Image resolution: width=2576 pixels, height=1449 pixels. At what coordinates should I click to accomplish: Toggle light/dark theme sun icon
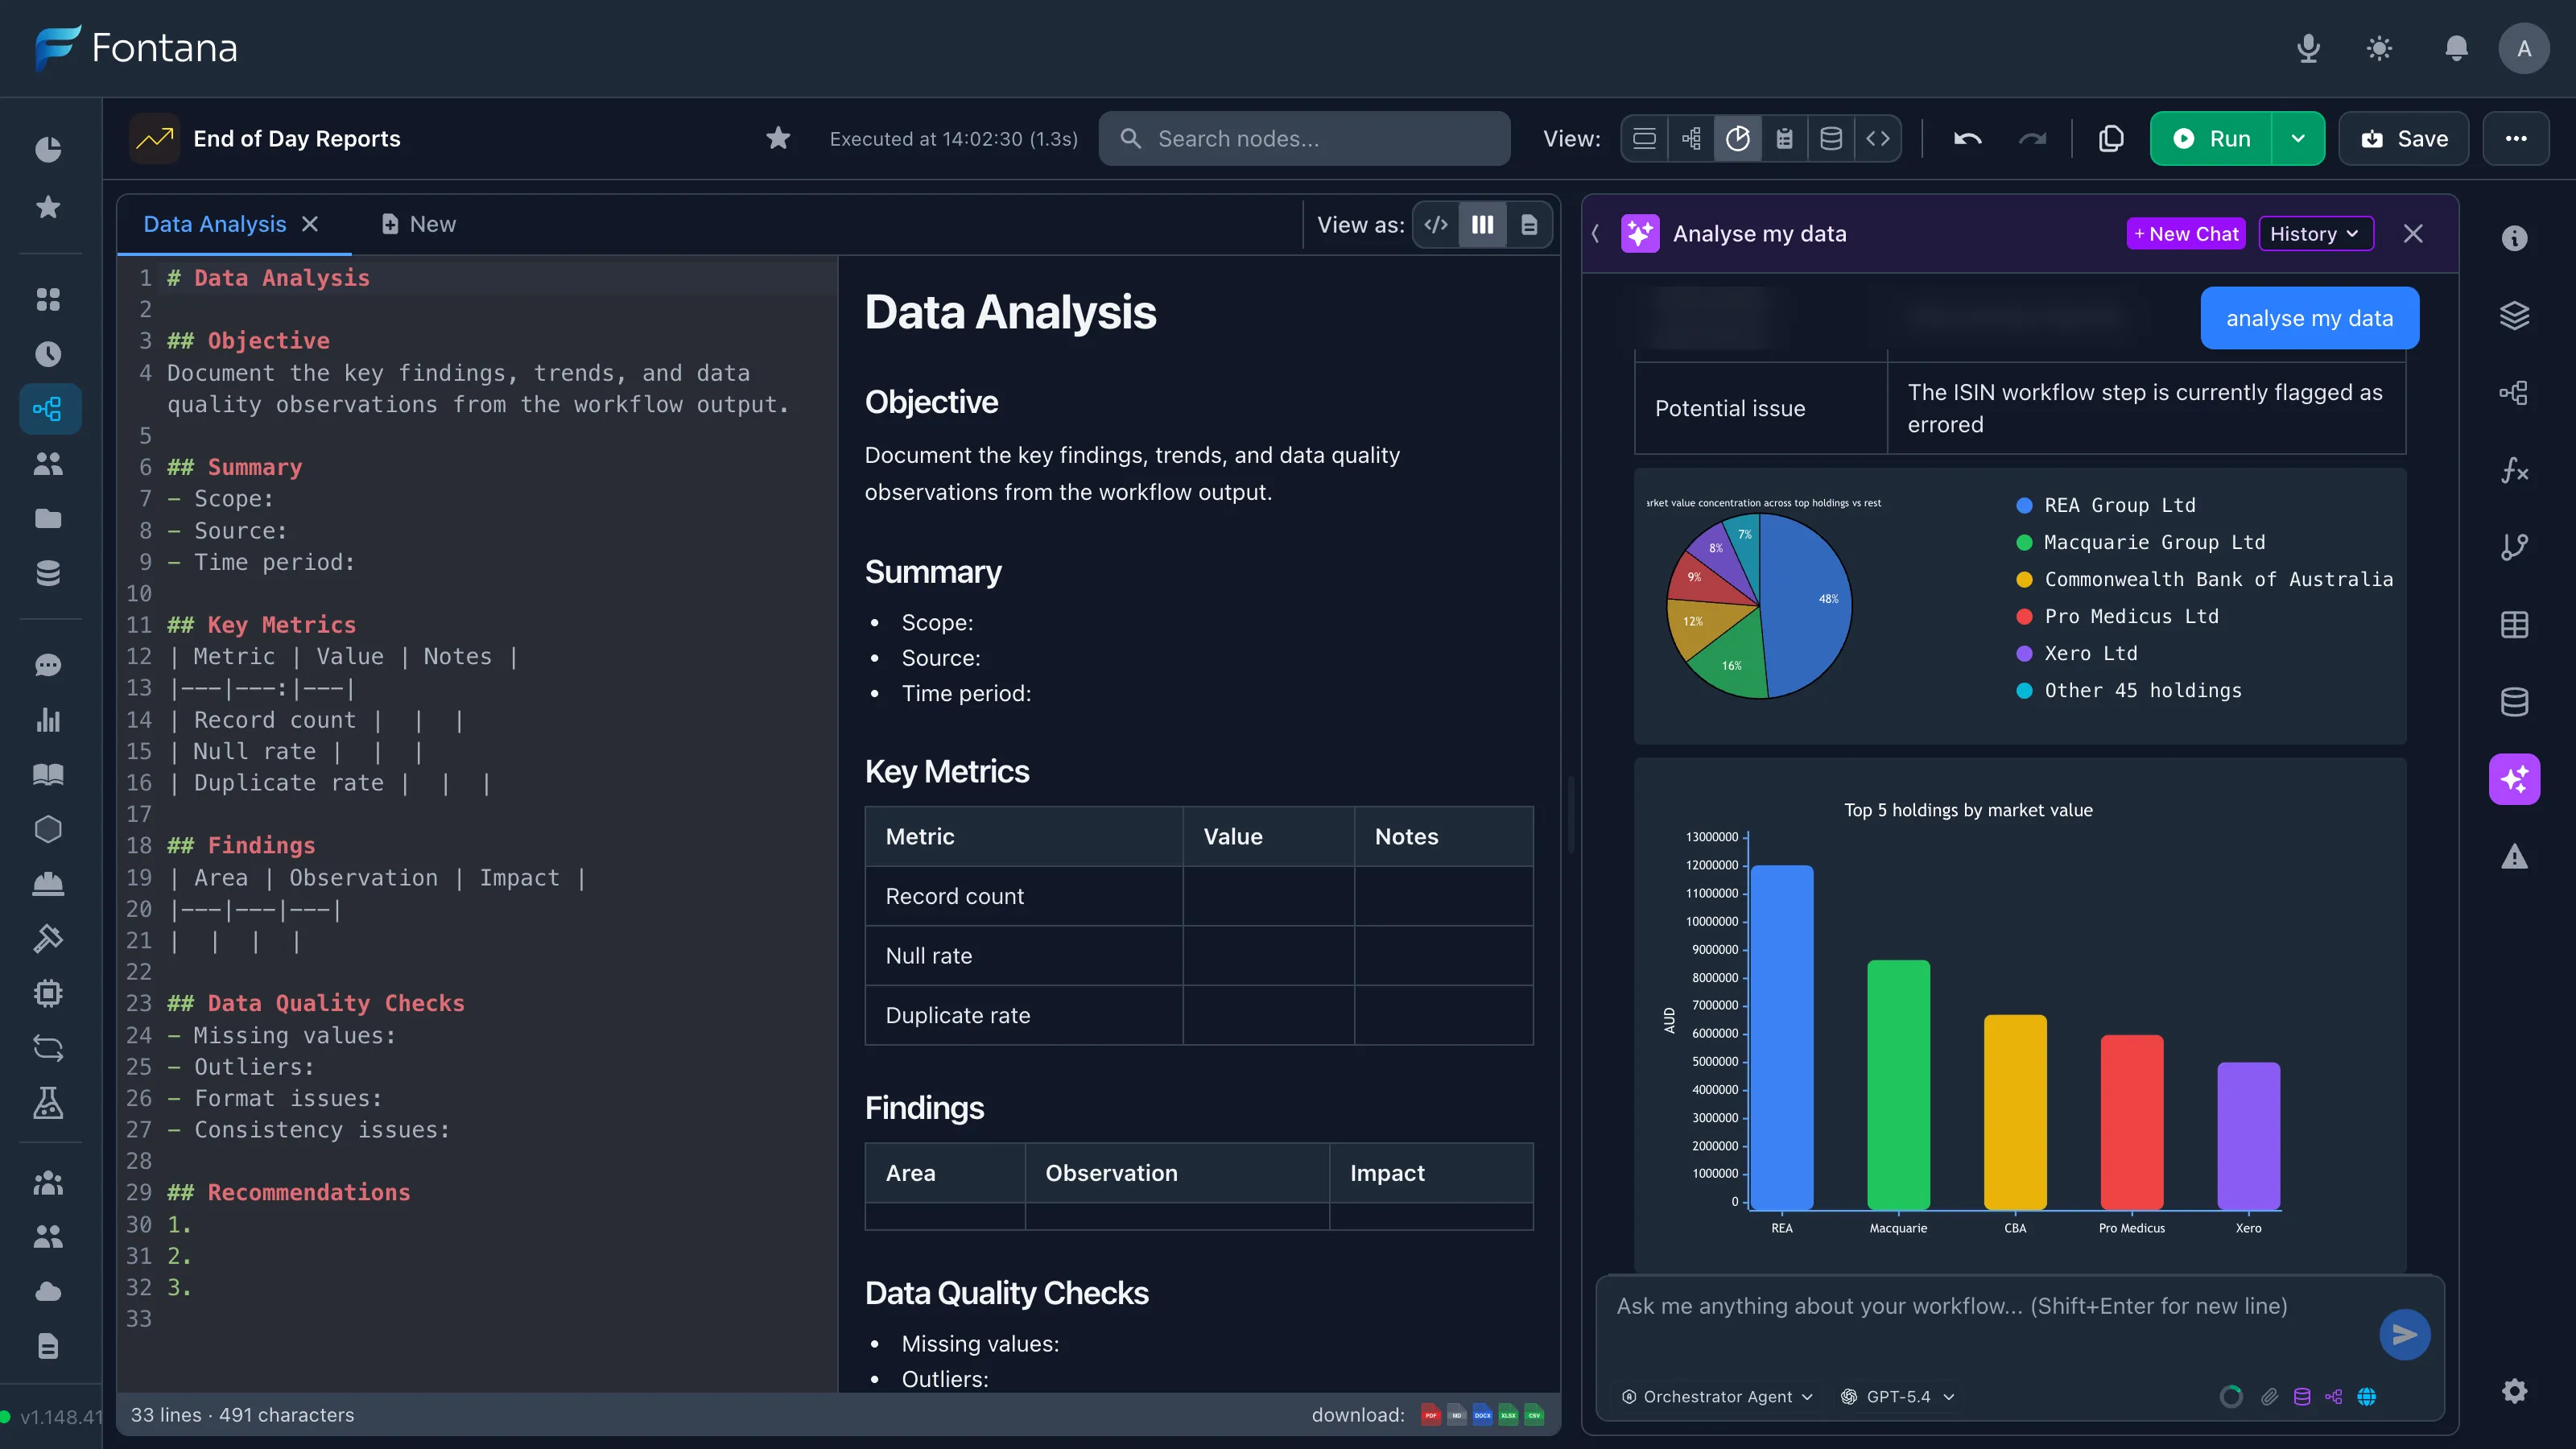[2380, 48]
